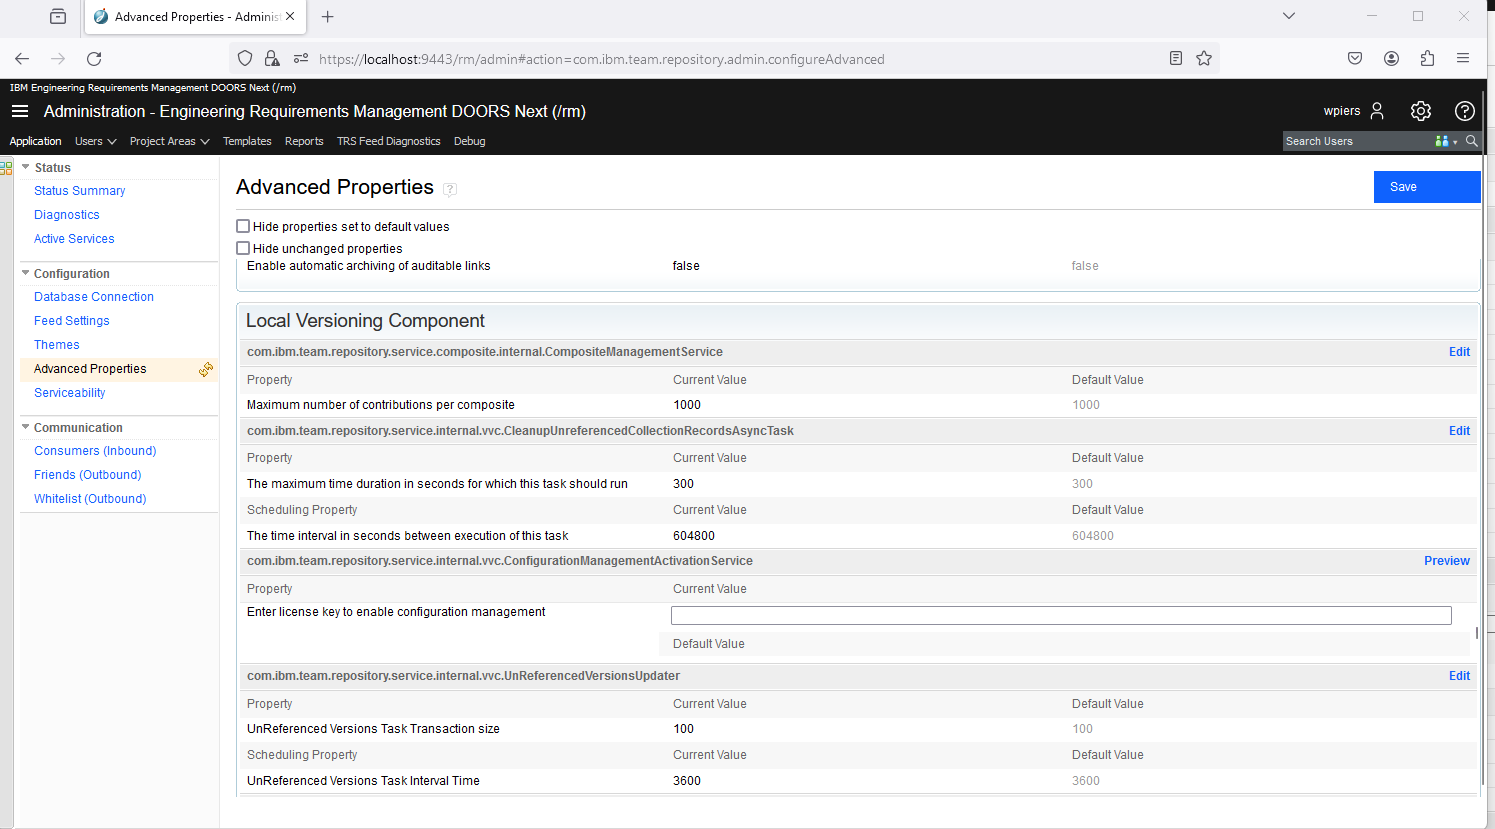Viewport: 1495px width, 829px height.
Task: Click the help icon beside Advanced Properties heading
Action: pos(450,189)
